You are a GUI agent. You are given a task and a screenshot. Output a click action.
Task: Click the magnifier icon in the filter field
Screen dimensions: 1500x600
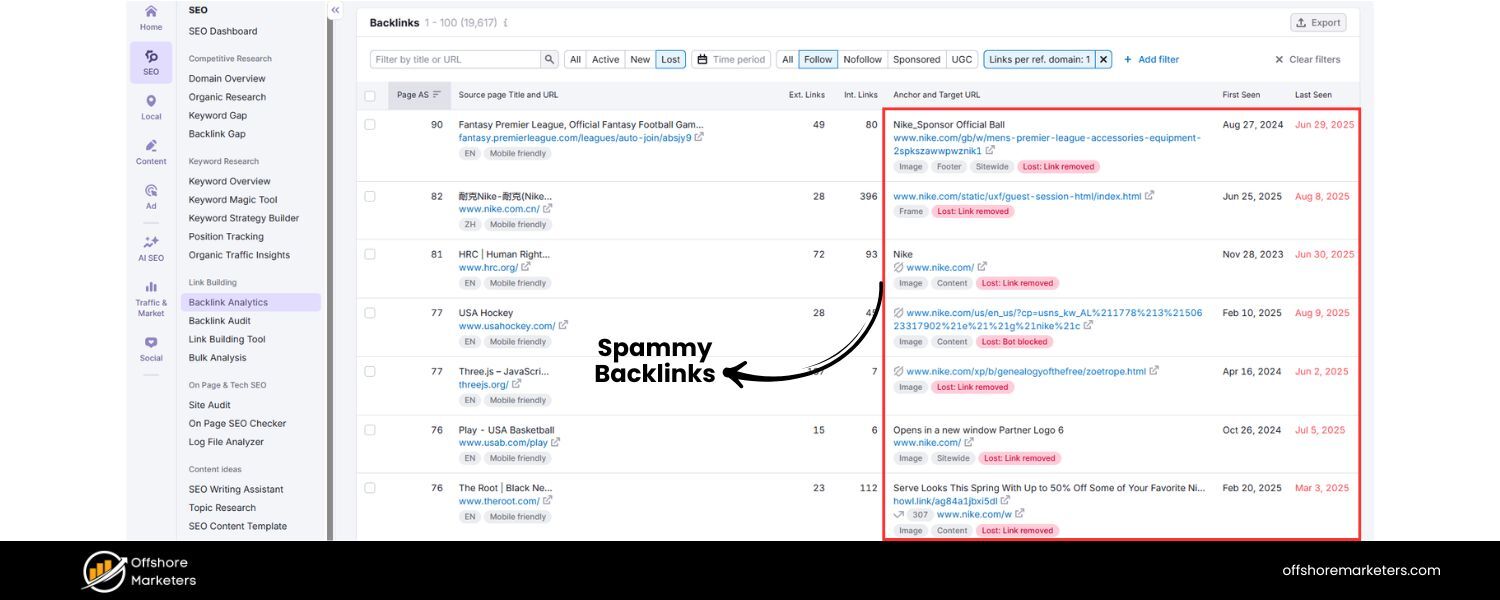(550, 59)
